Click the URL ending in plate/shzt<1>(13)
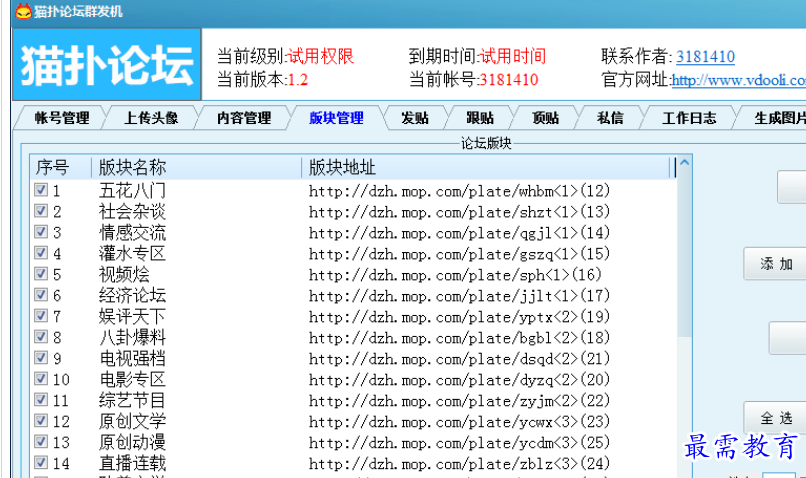806x478 pixels. click(459, 212)
